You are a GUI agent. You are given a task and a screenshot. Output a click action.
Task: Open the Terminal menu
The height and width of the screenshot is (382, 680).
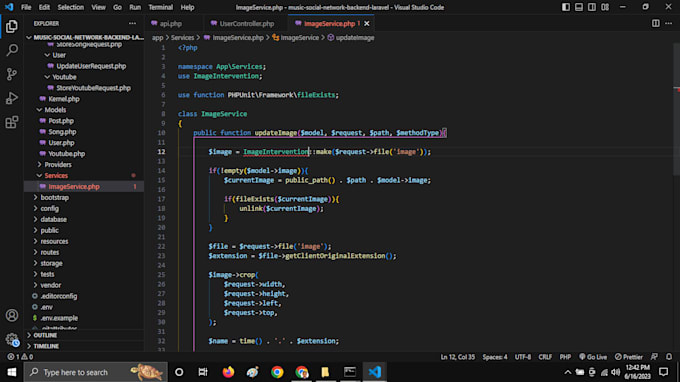point(160,7)
